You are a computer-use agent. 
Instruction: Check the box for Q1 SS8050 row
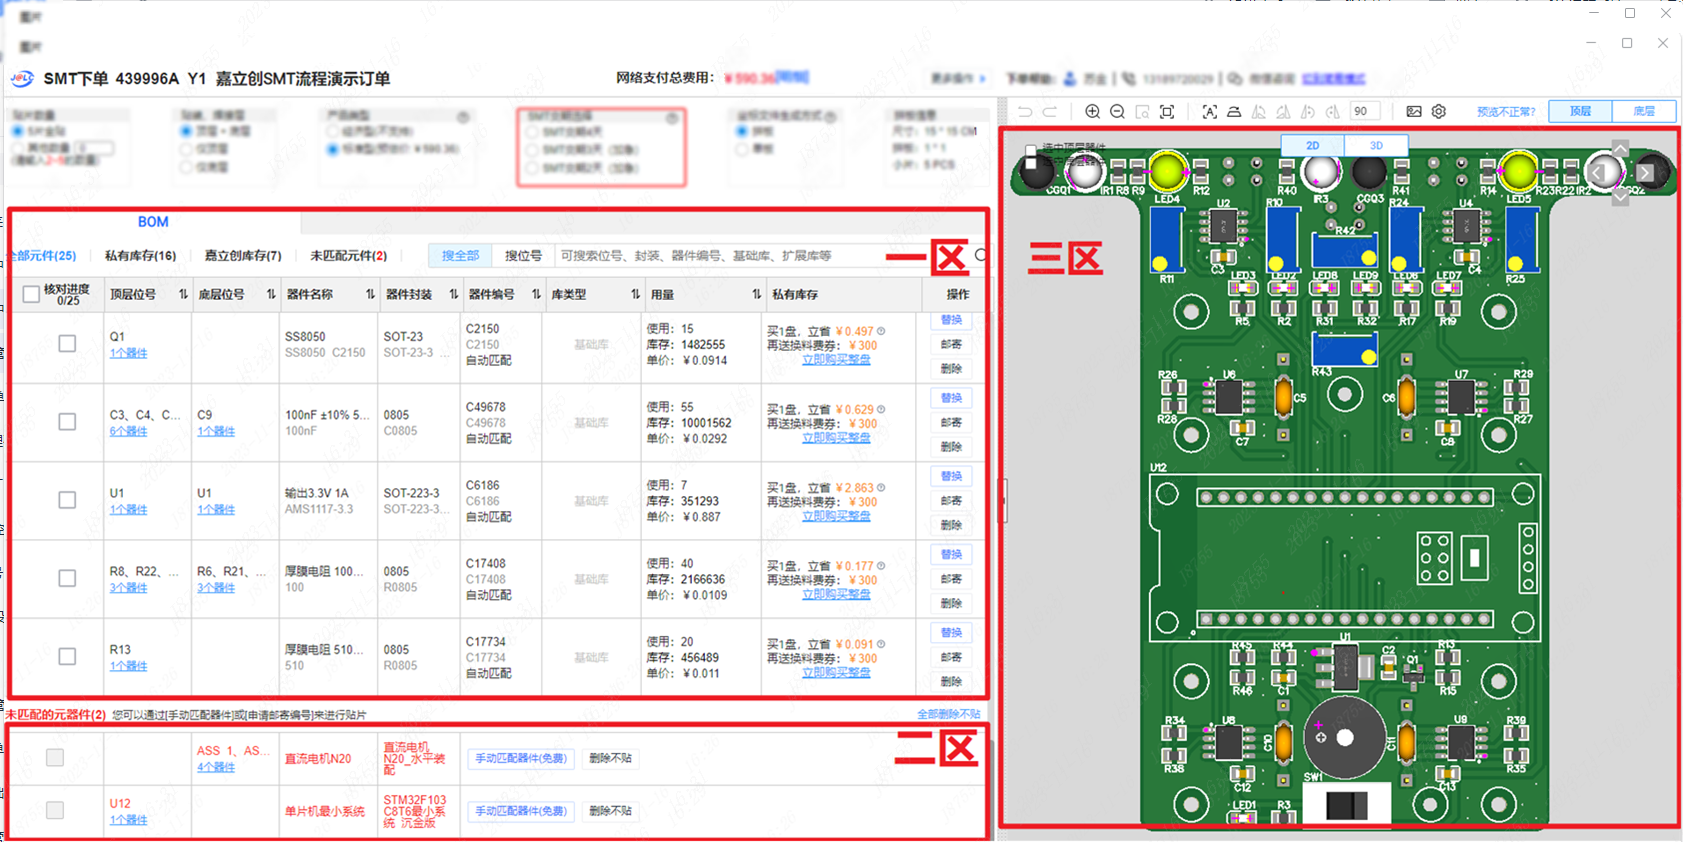[67, 344]
